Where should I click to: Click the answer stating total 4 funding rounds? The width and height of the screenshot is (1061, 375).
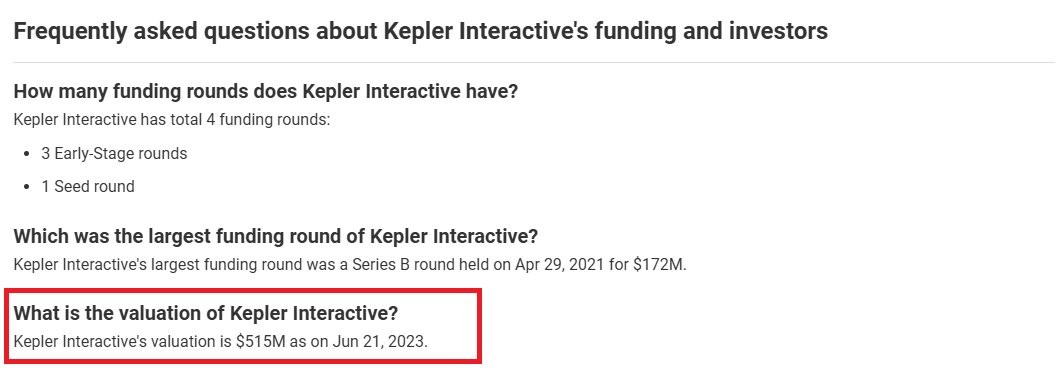click(x=172, y=120)
